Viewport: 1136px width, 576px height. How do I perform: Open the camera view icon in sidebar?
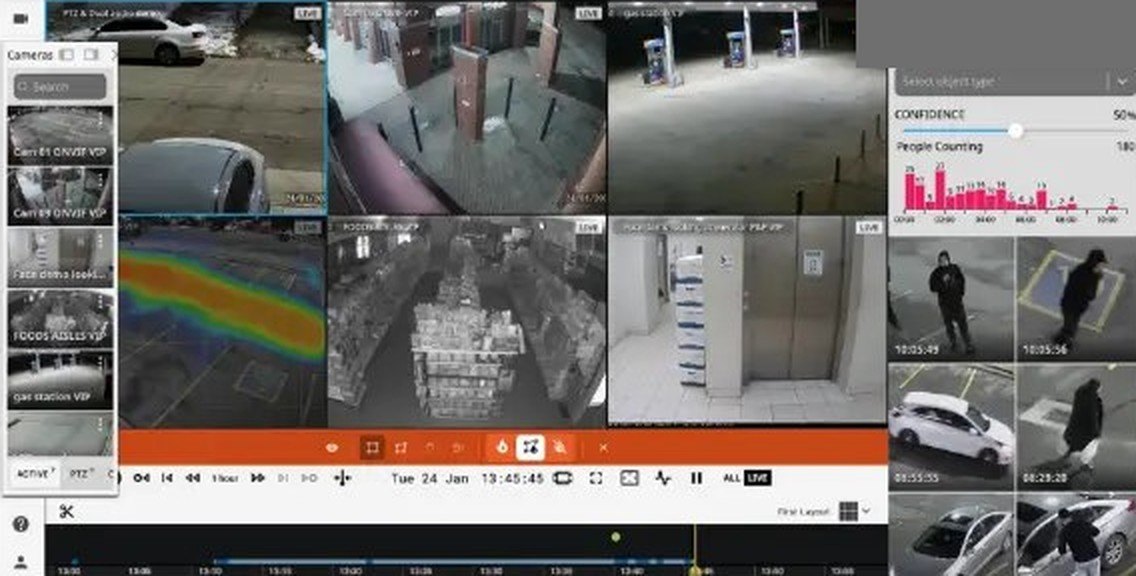coord(20,19)
